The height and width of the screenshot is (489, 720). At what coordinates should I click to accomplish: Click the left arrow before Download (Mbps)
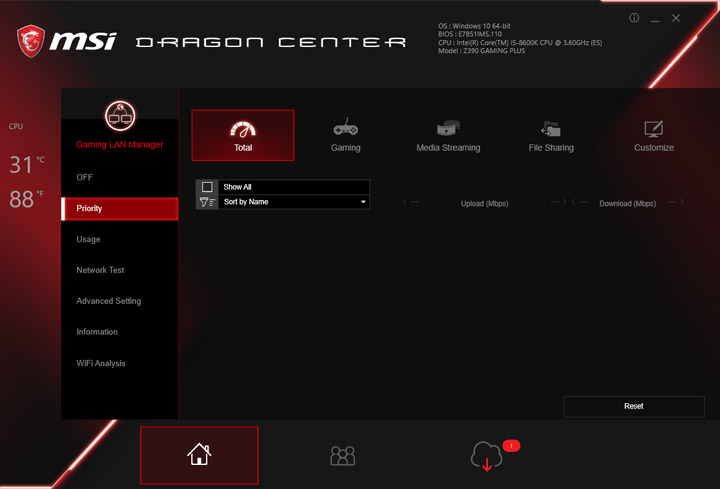point(580,202)
